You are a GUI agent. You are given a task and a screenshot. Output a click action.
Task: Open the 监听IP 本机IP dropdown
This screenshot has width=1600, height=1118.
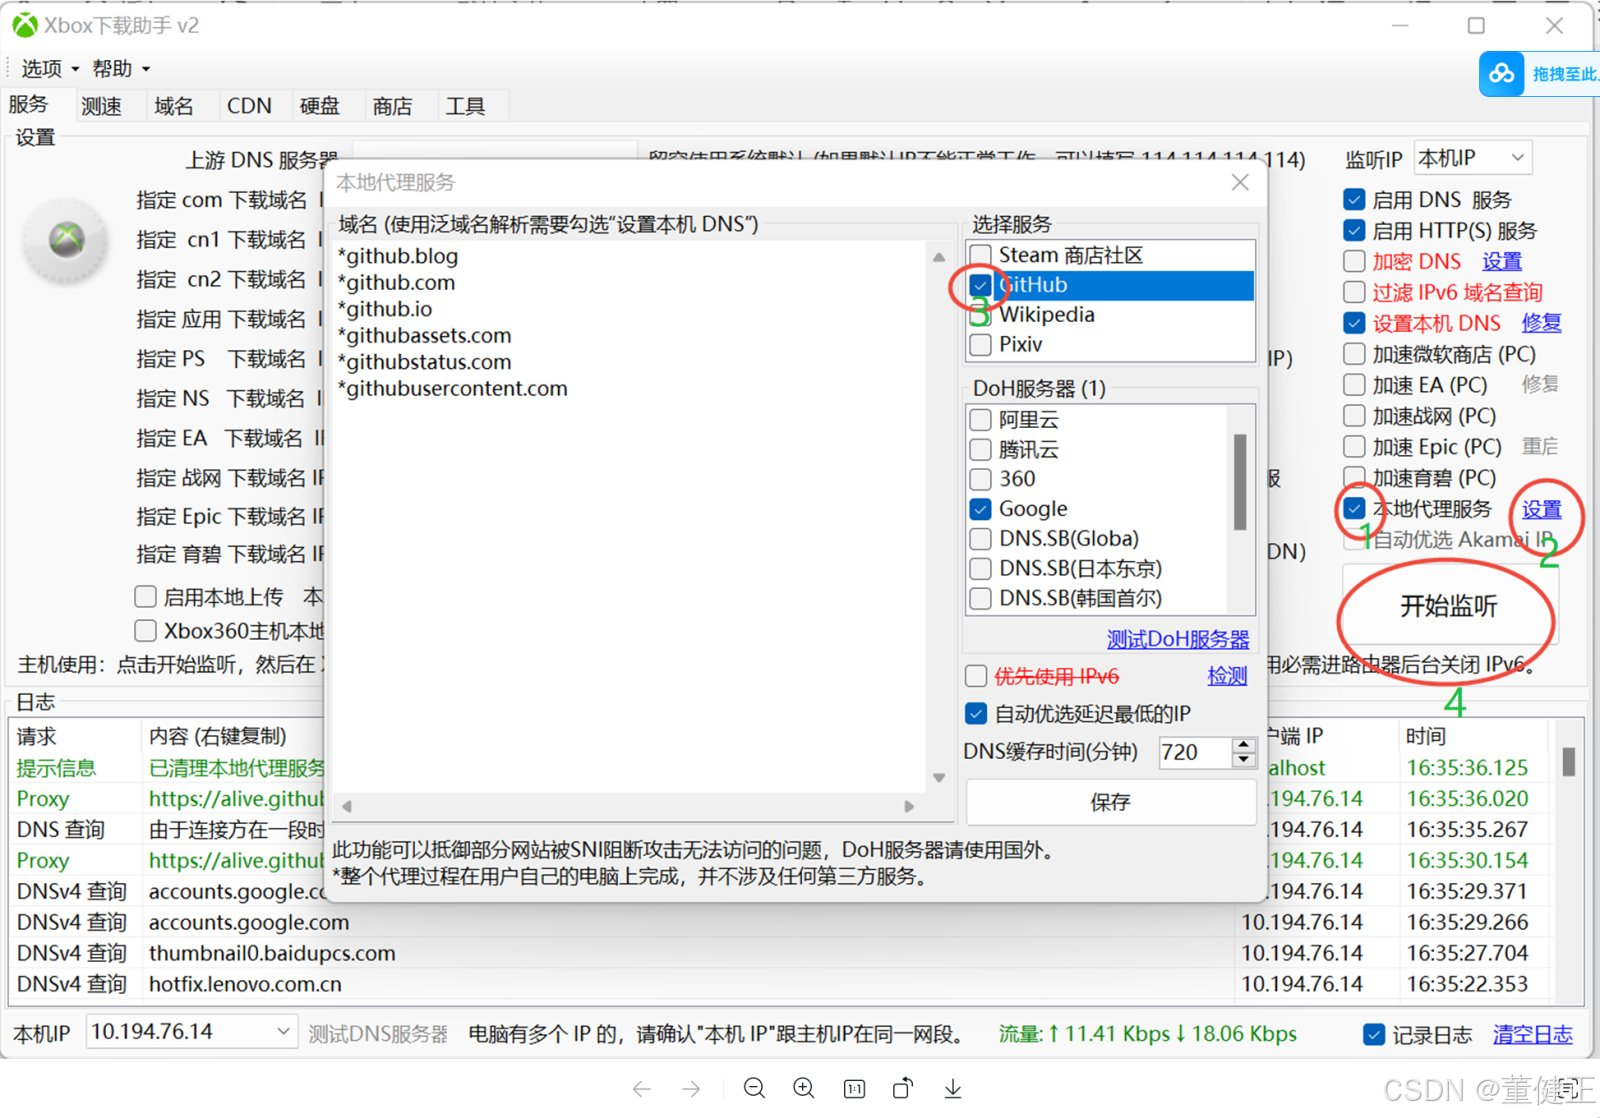pyautogui.click(x=1472, y=158)
